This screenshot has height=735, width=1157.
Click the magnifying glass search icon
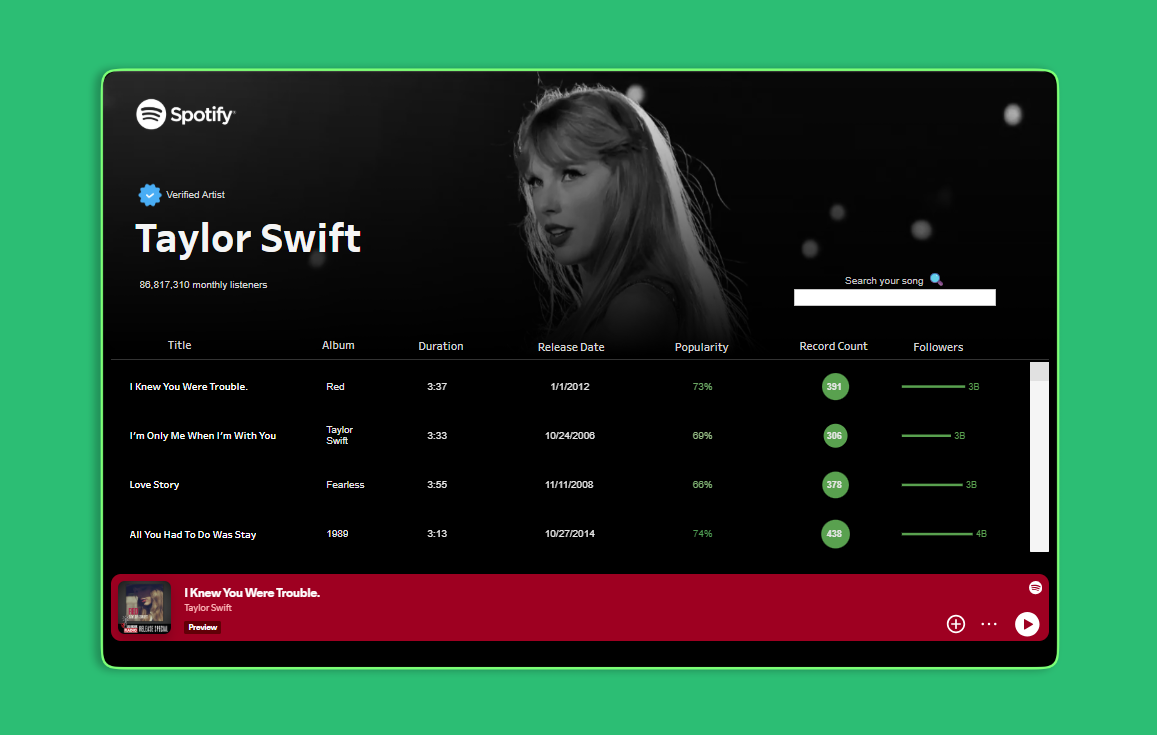pyautogui.click(x=936, y=279)
